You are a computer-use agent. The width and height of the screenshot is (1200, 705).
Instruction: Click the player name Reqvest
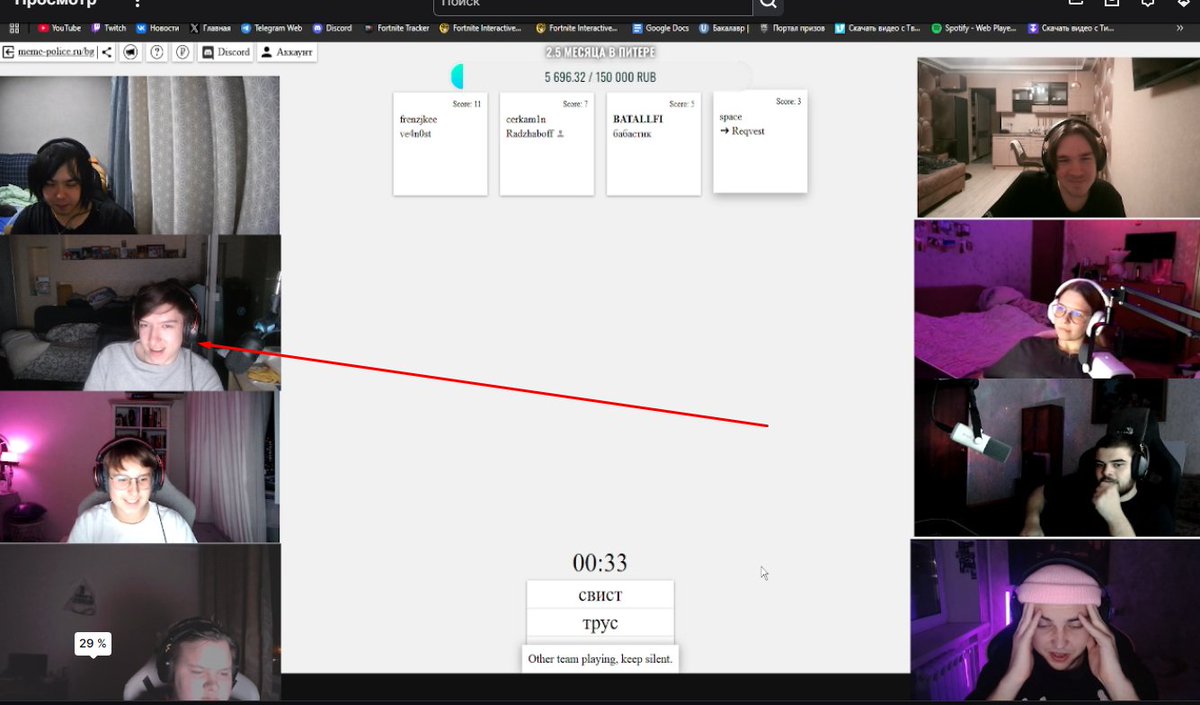(x=748, y=131)
